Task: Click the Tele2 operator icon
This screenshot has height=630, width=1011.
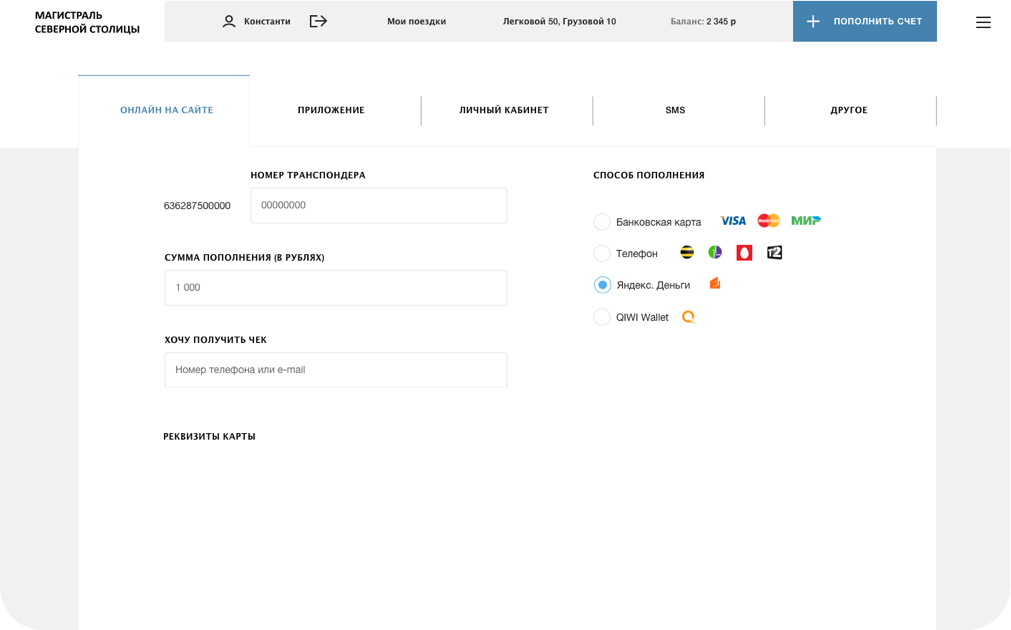Action: [774, 253]
